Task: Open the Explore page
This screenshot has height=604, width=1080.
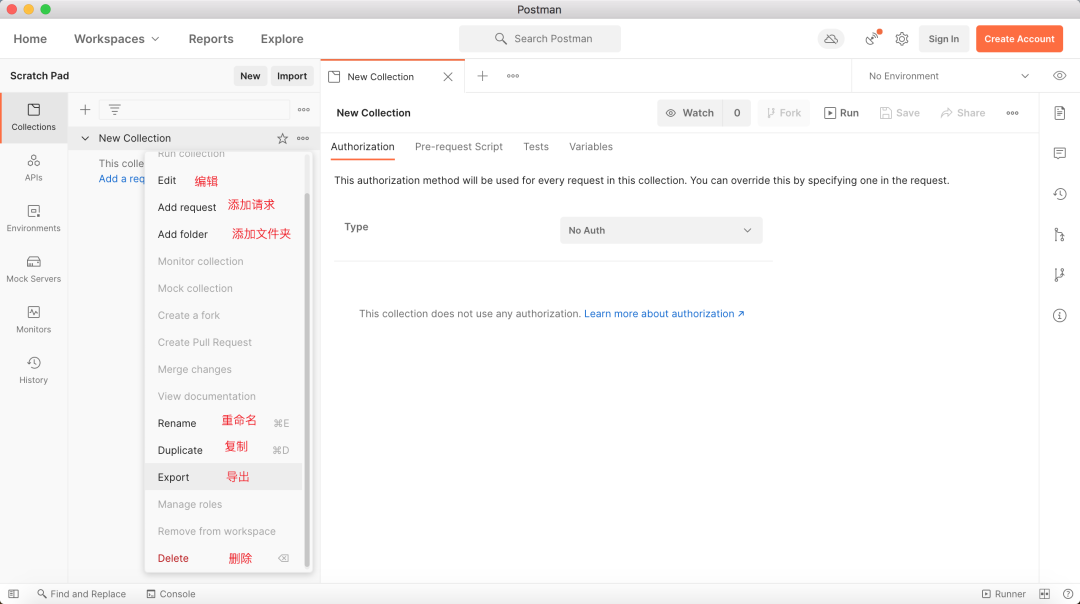Action: 282,39
